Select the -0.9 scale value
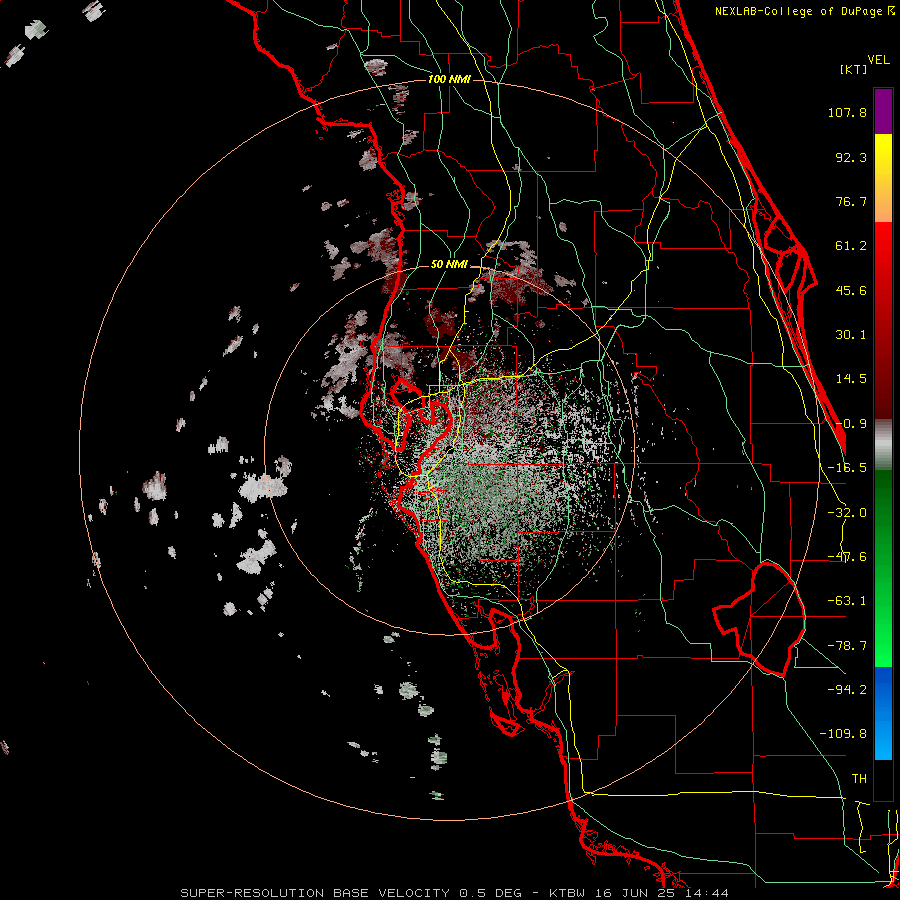The height and width of the screenshot is (900, 900). coord(851,424)
